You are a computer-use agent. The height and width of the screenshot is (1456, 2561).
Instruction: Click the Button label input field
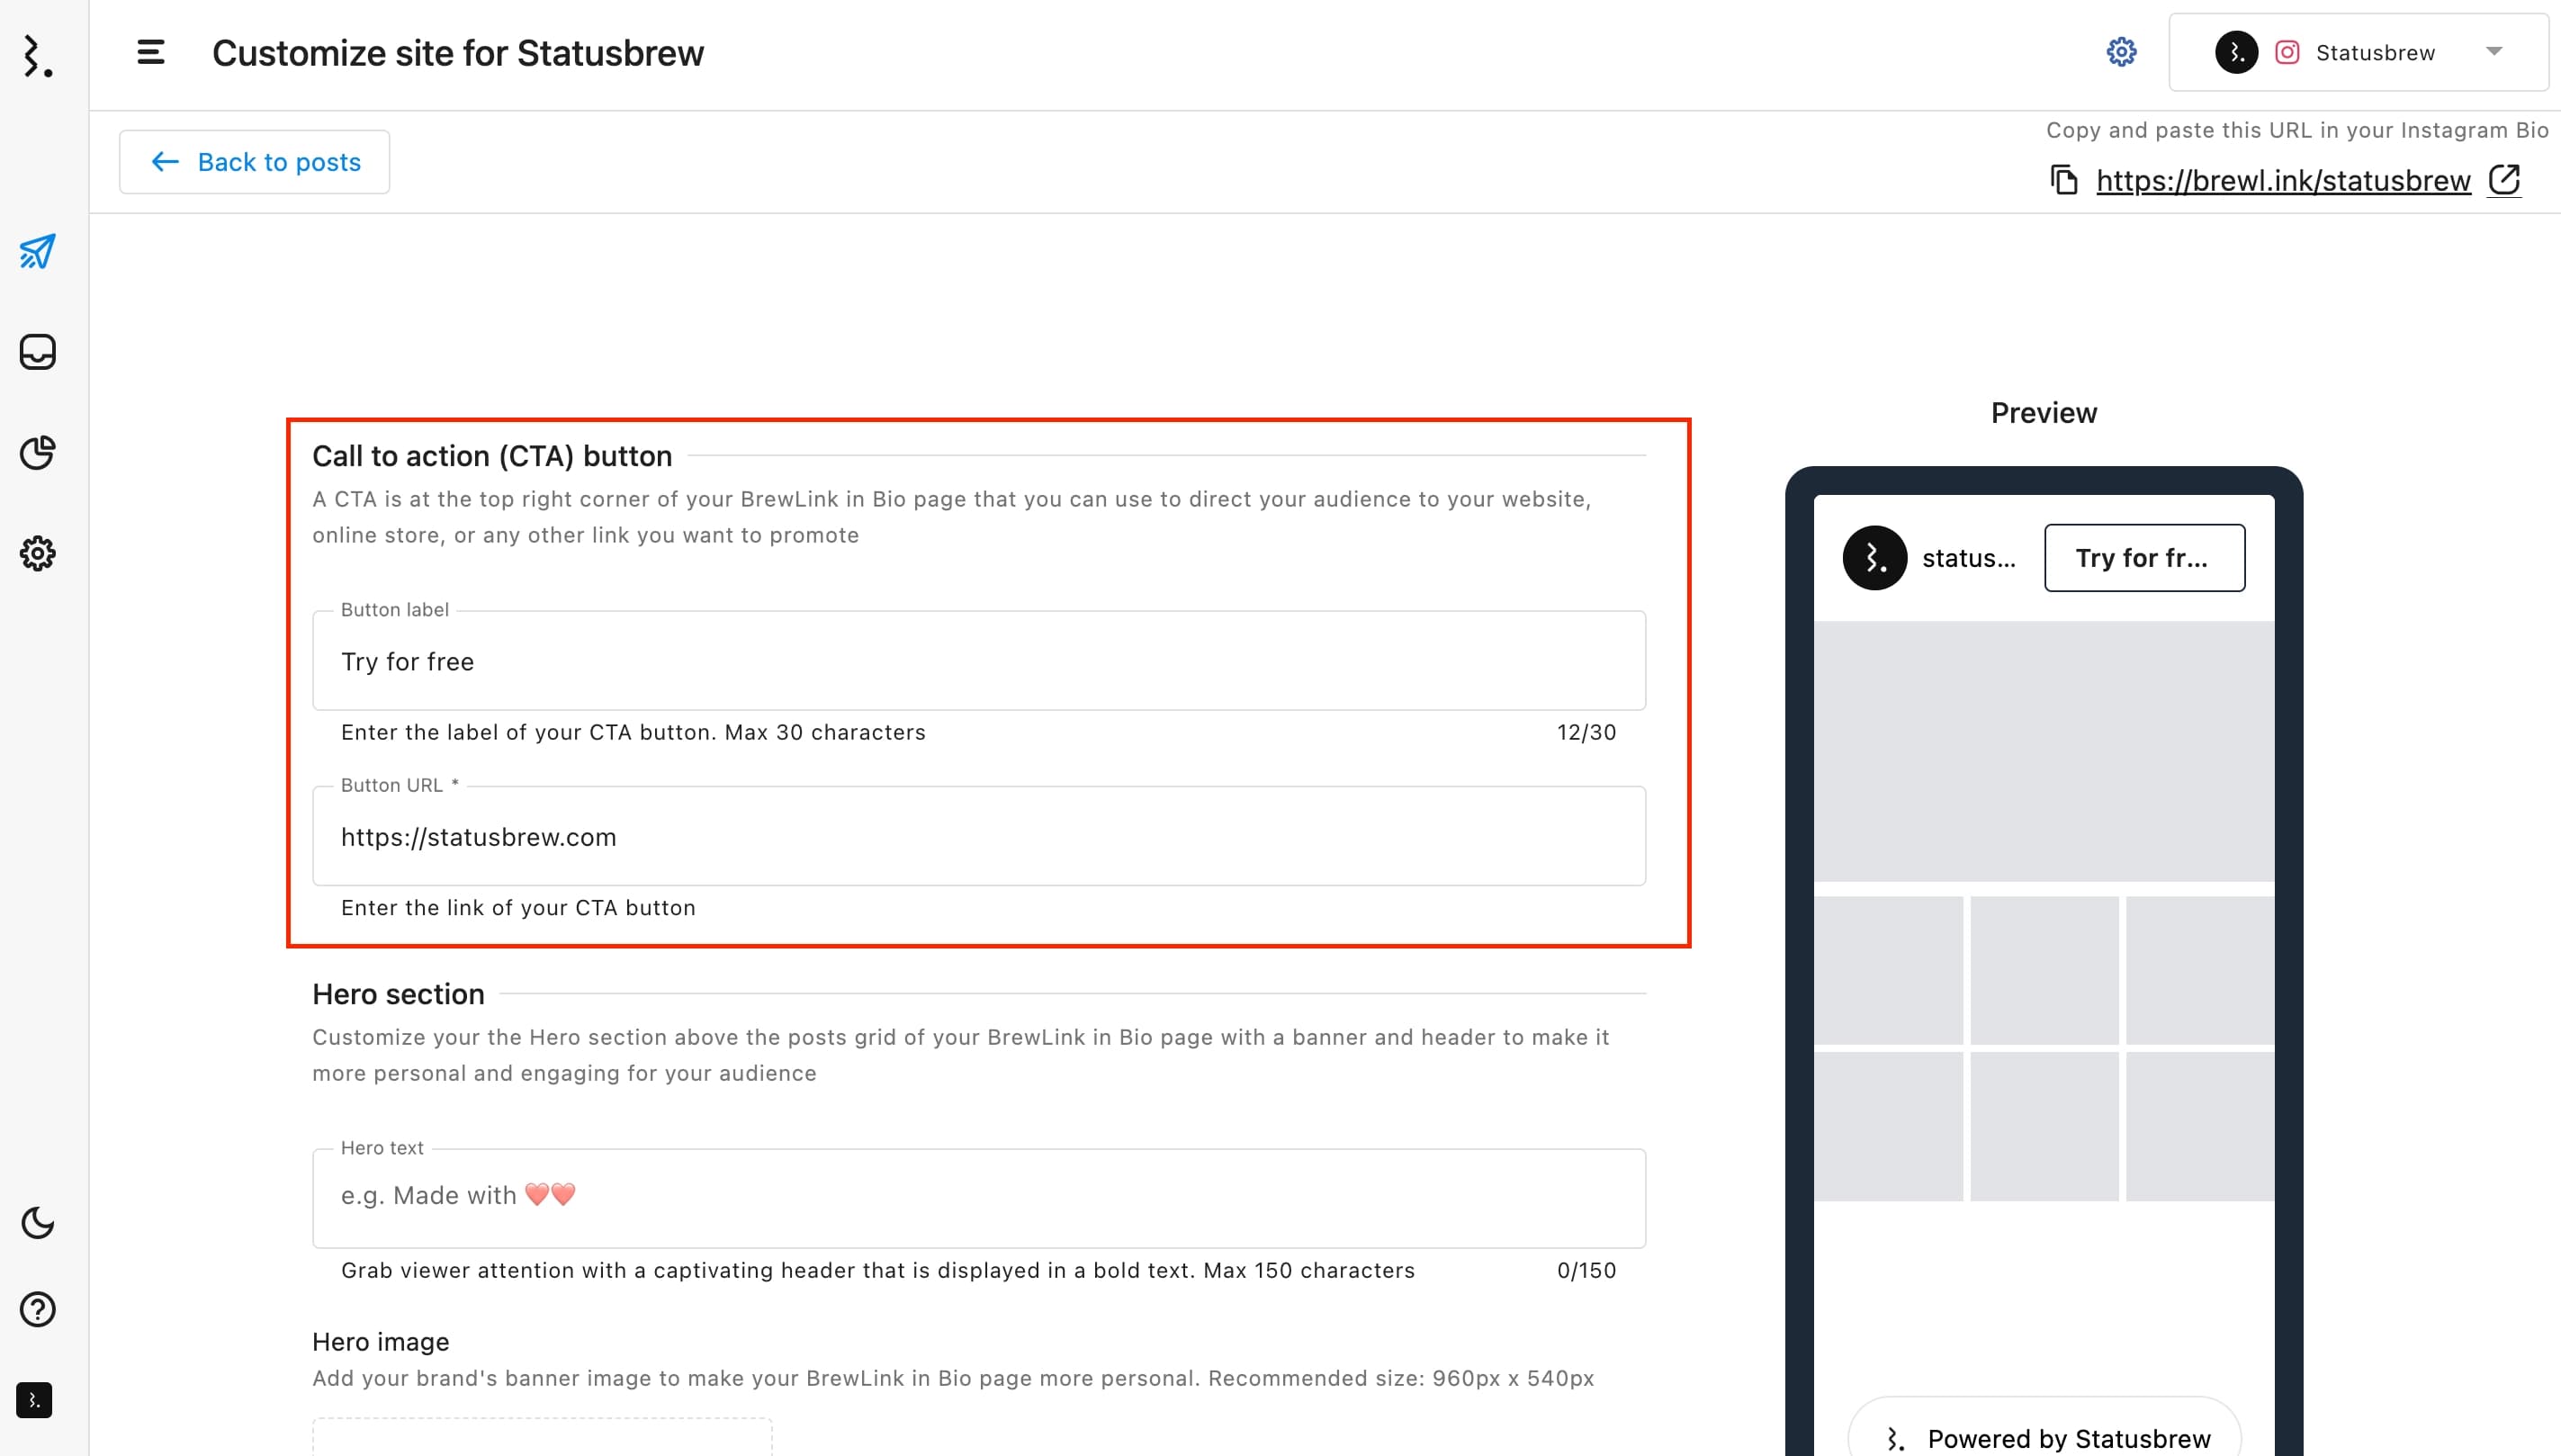pyautogui.click(x=980, y=660)
